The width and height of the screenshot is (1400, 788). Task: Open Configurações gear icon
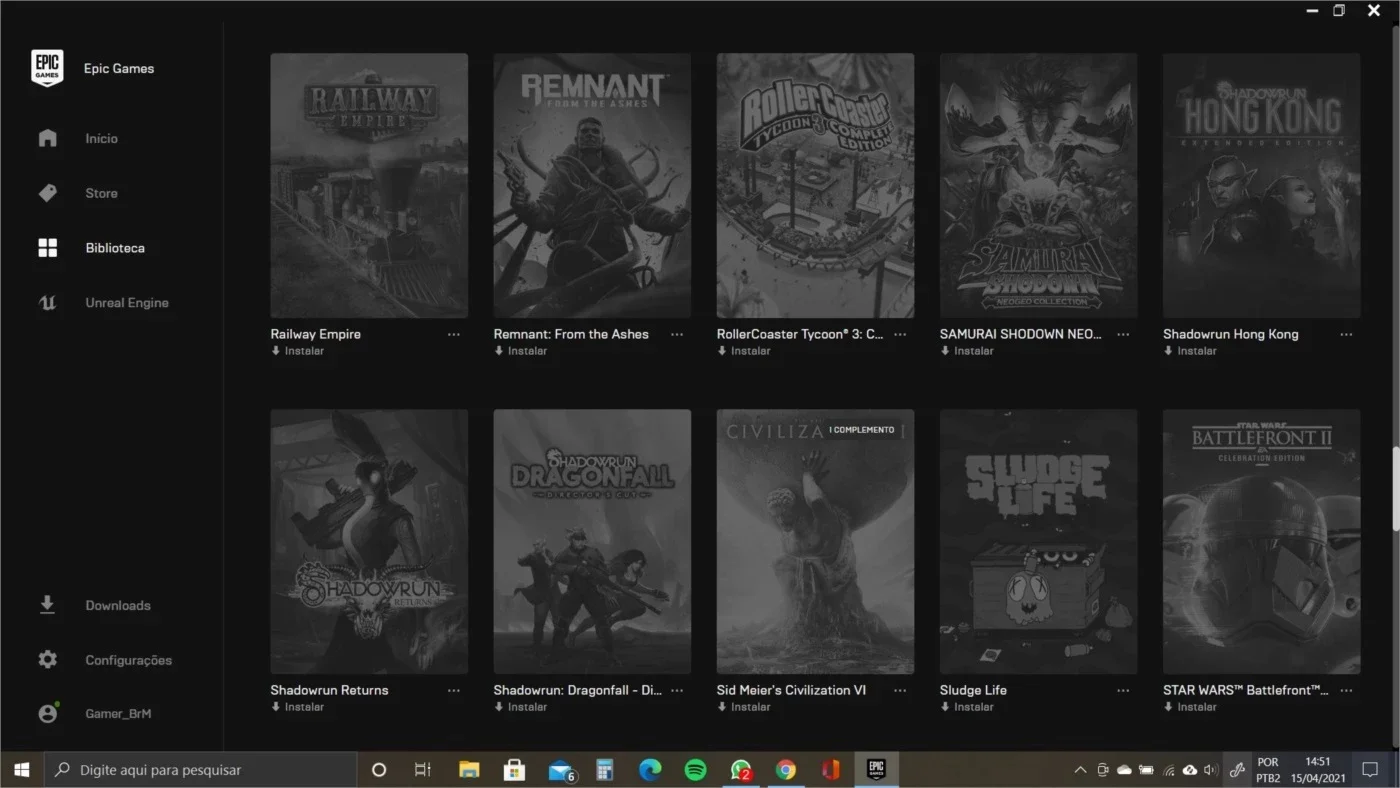[x=47, y=660]
